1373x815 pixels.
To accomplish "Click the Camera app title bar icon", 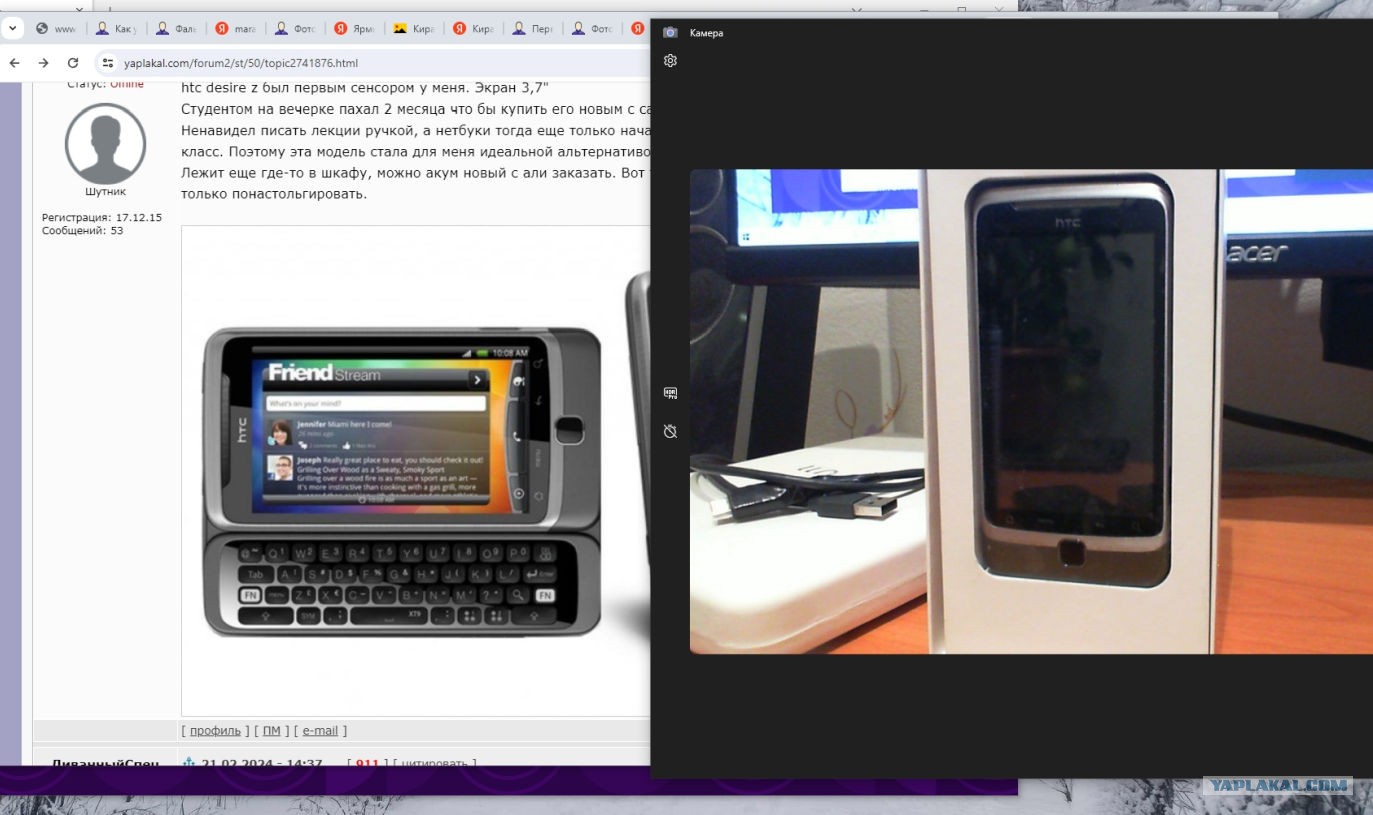I will click(x=670, y=33).
